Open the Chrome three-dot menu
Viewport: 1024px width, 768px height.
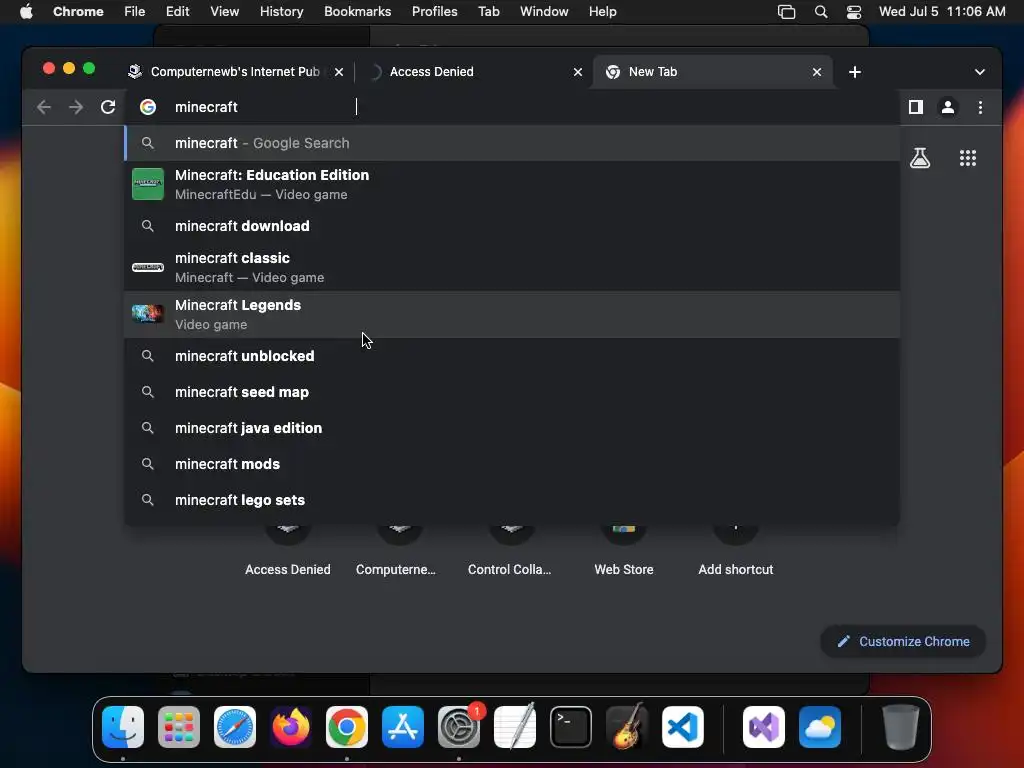980,107
